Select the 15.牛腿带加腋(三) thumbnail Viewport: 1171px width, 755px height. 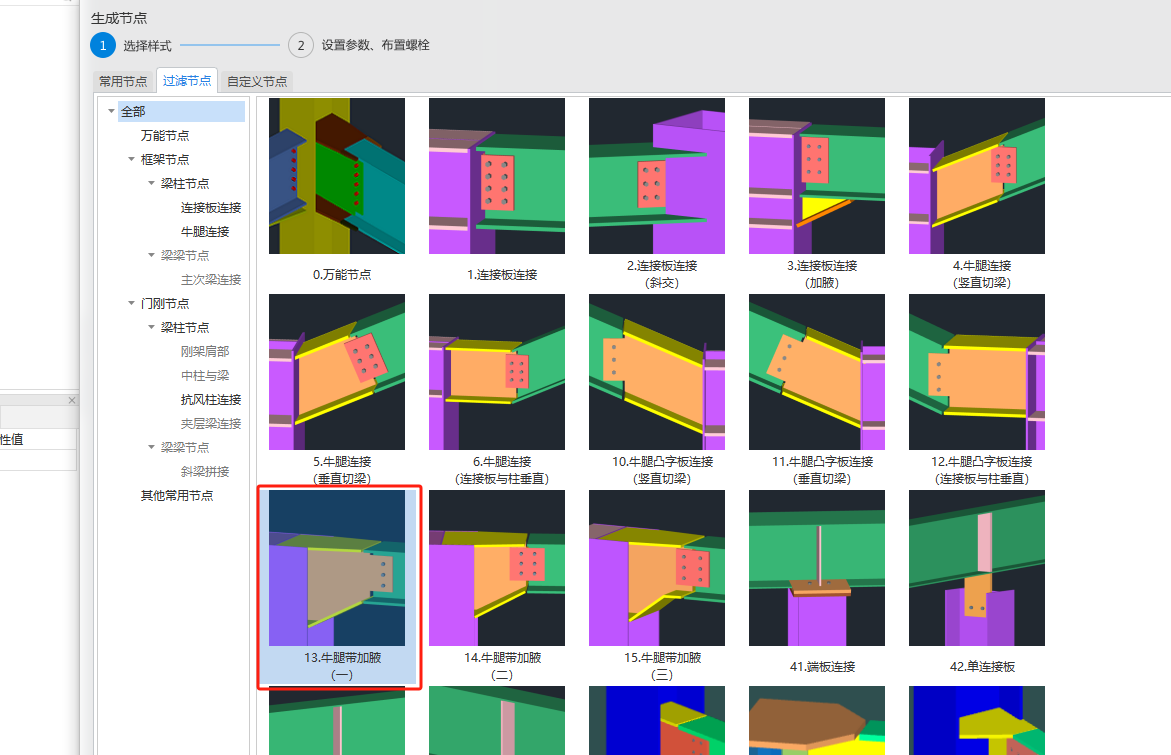[x=656, y=568]
